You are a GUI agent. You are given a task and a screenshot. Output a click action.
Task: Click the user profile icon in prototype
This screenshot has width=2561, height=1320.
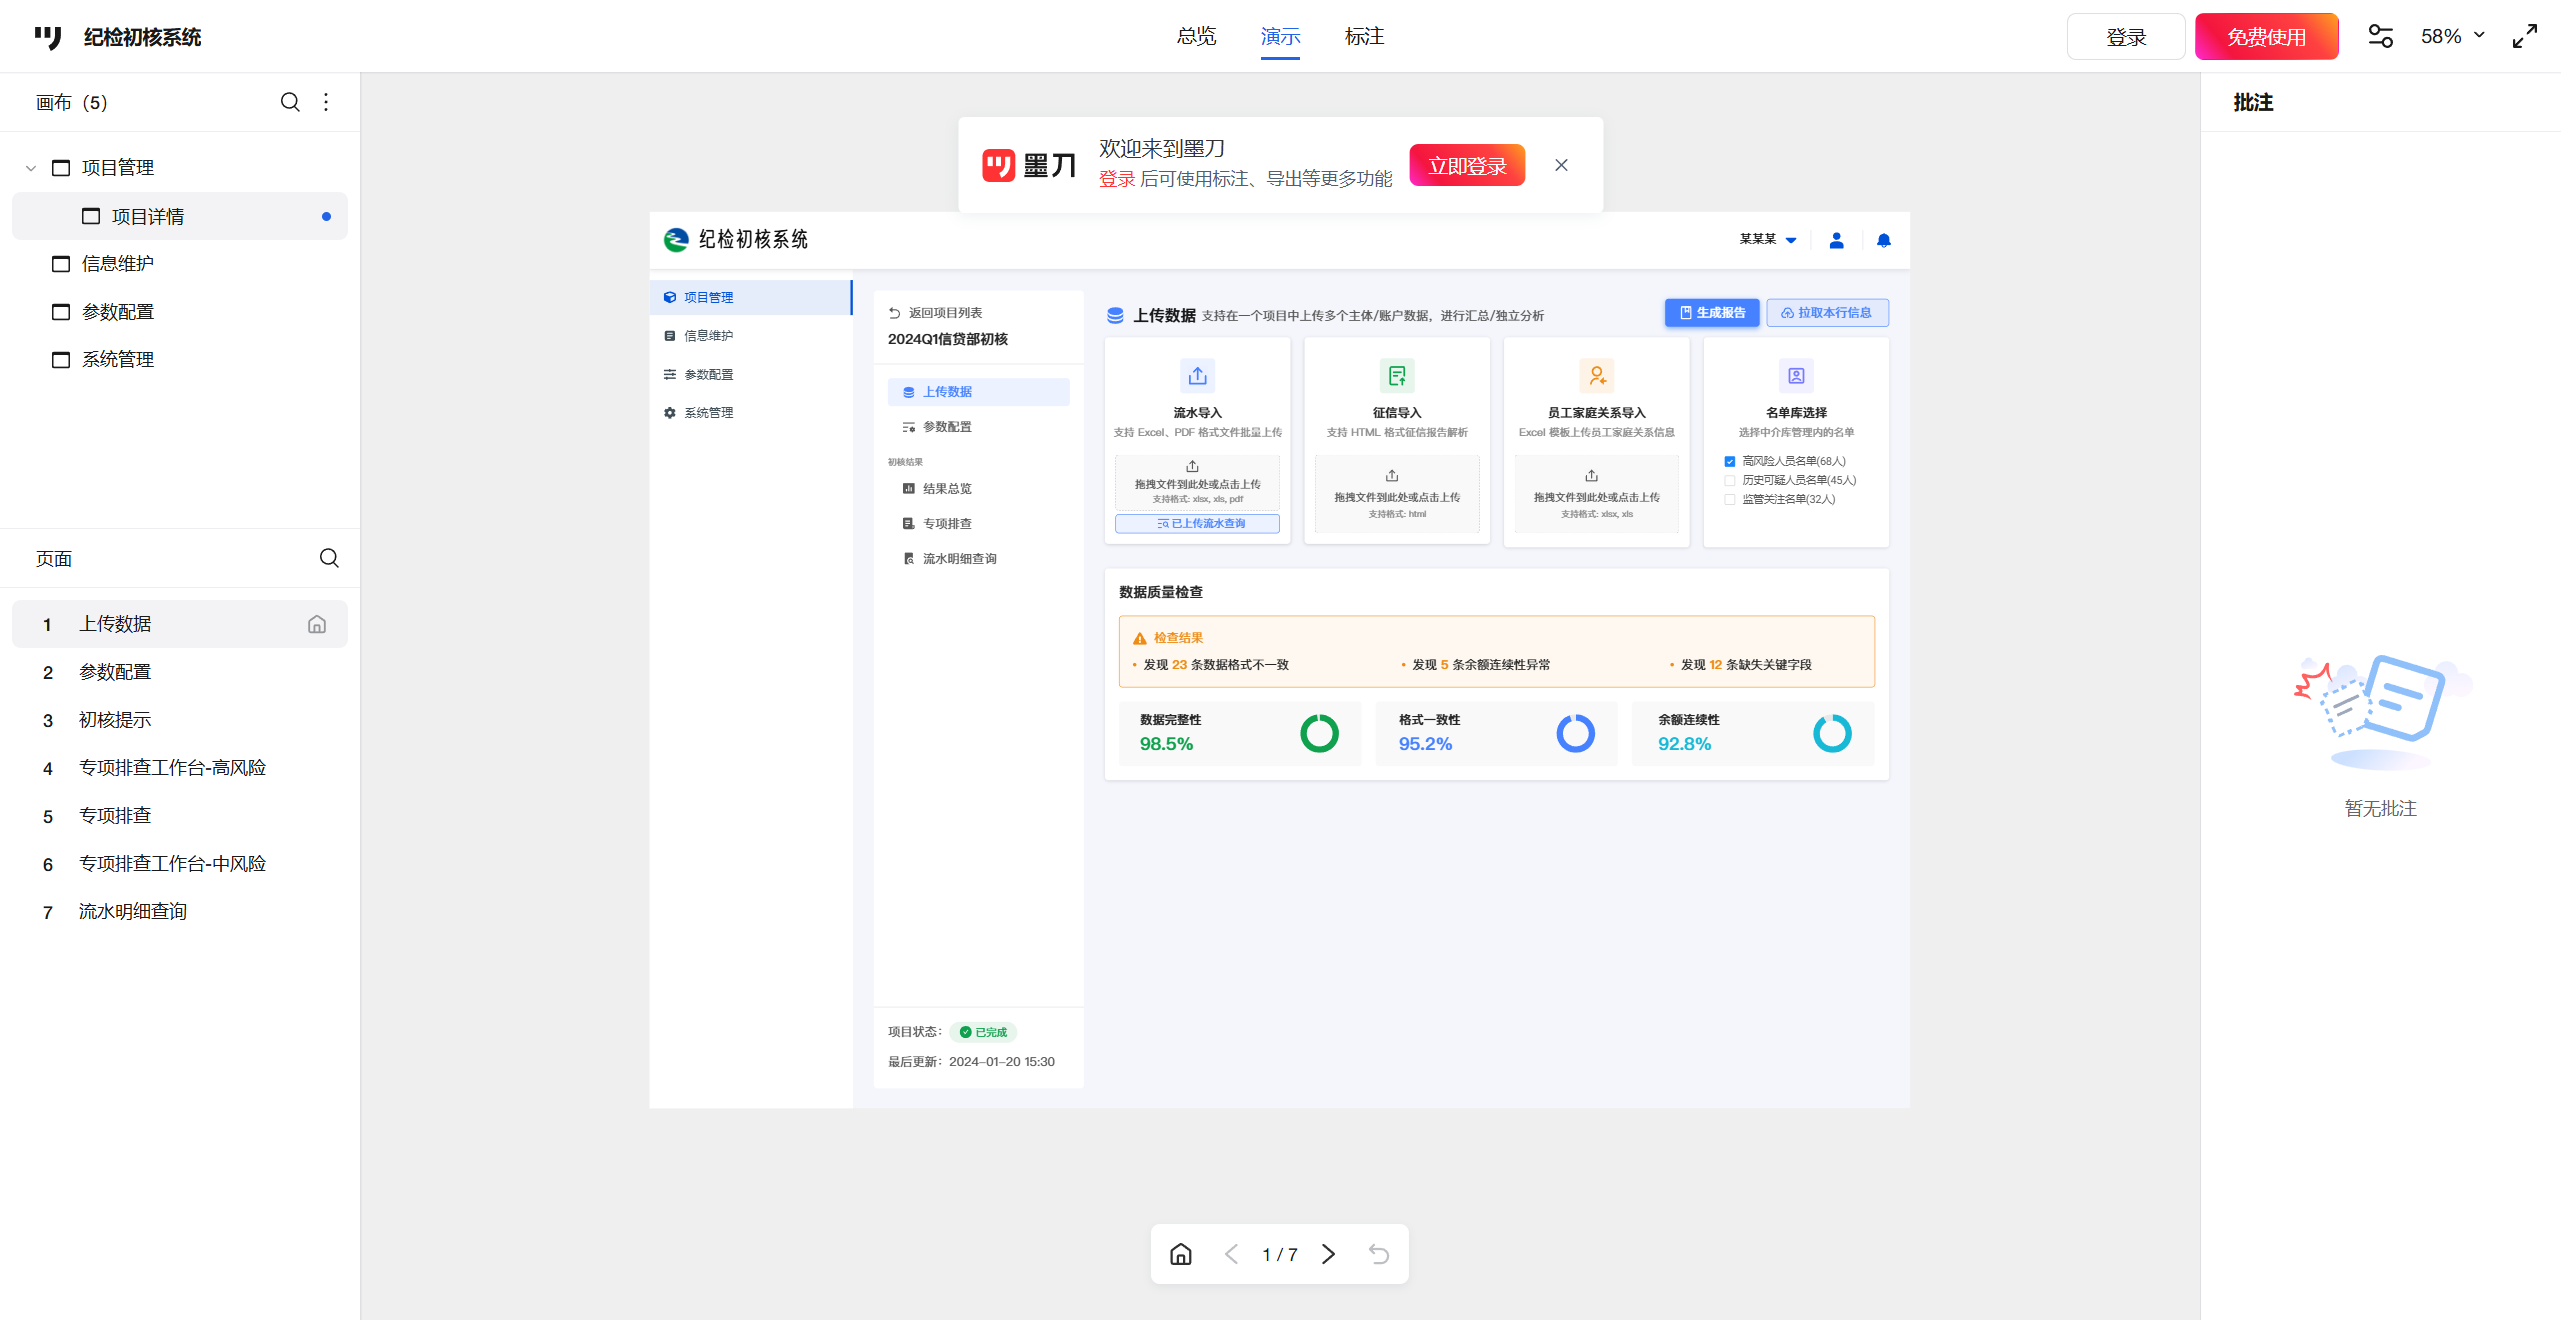(x=1836, y=240)
